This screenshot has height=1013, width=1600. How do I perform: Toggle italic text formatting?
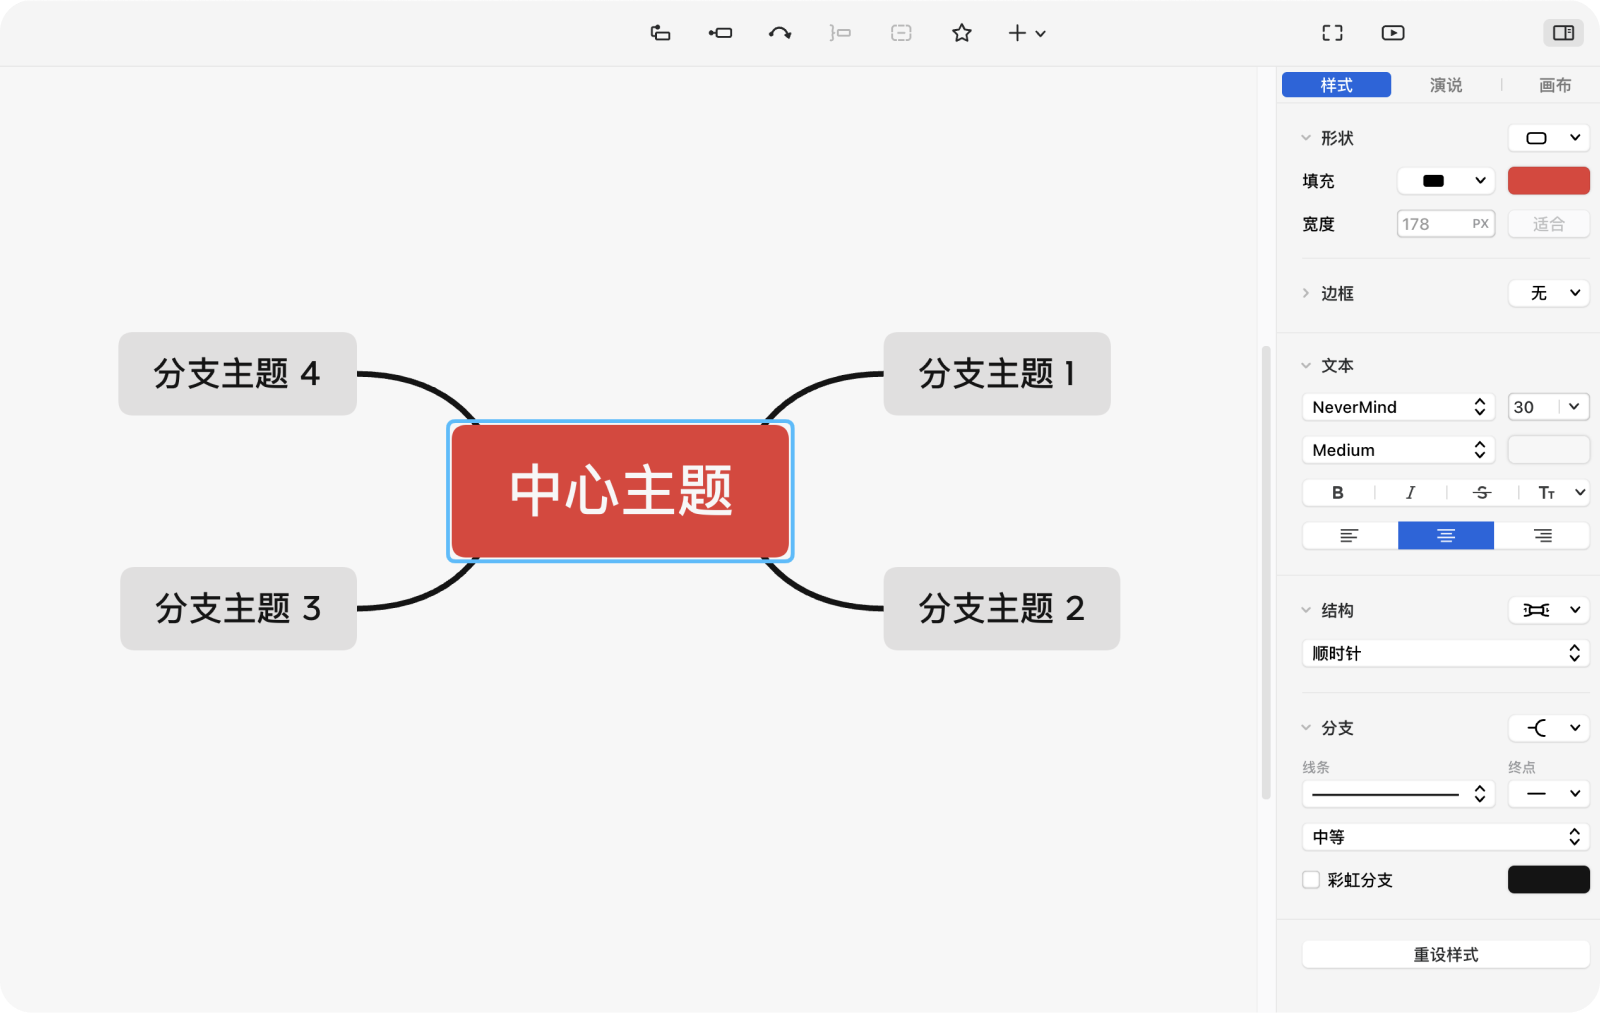coord(1410,492)
